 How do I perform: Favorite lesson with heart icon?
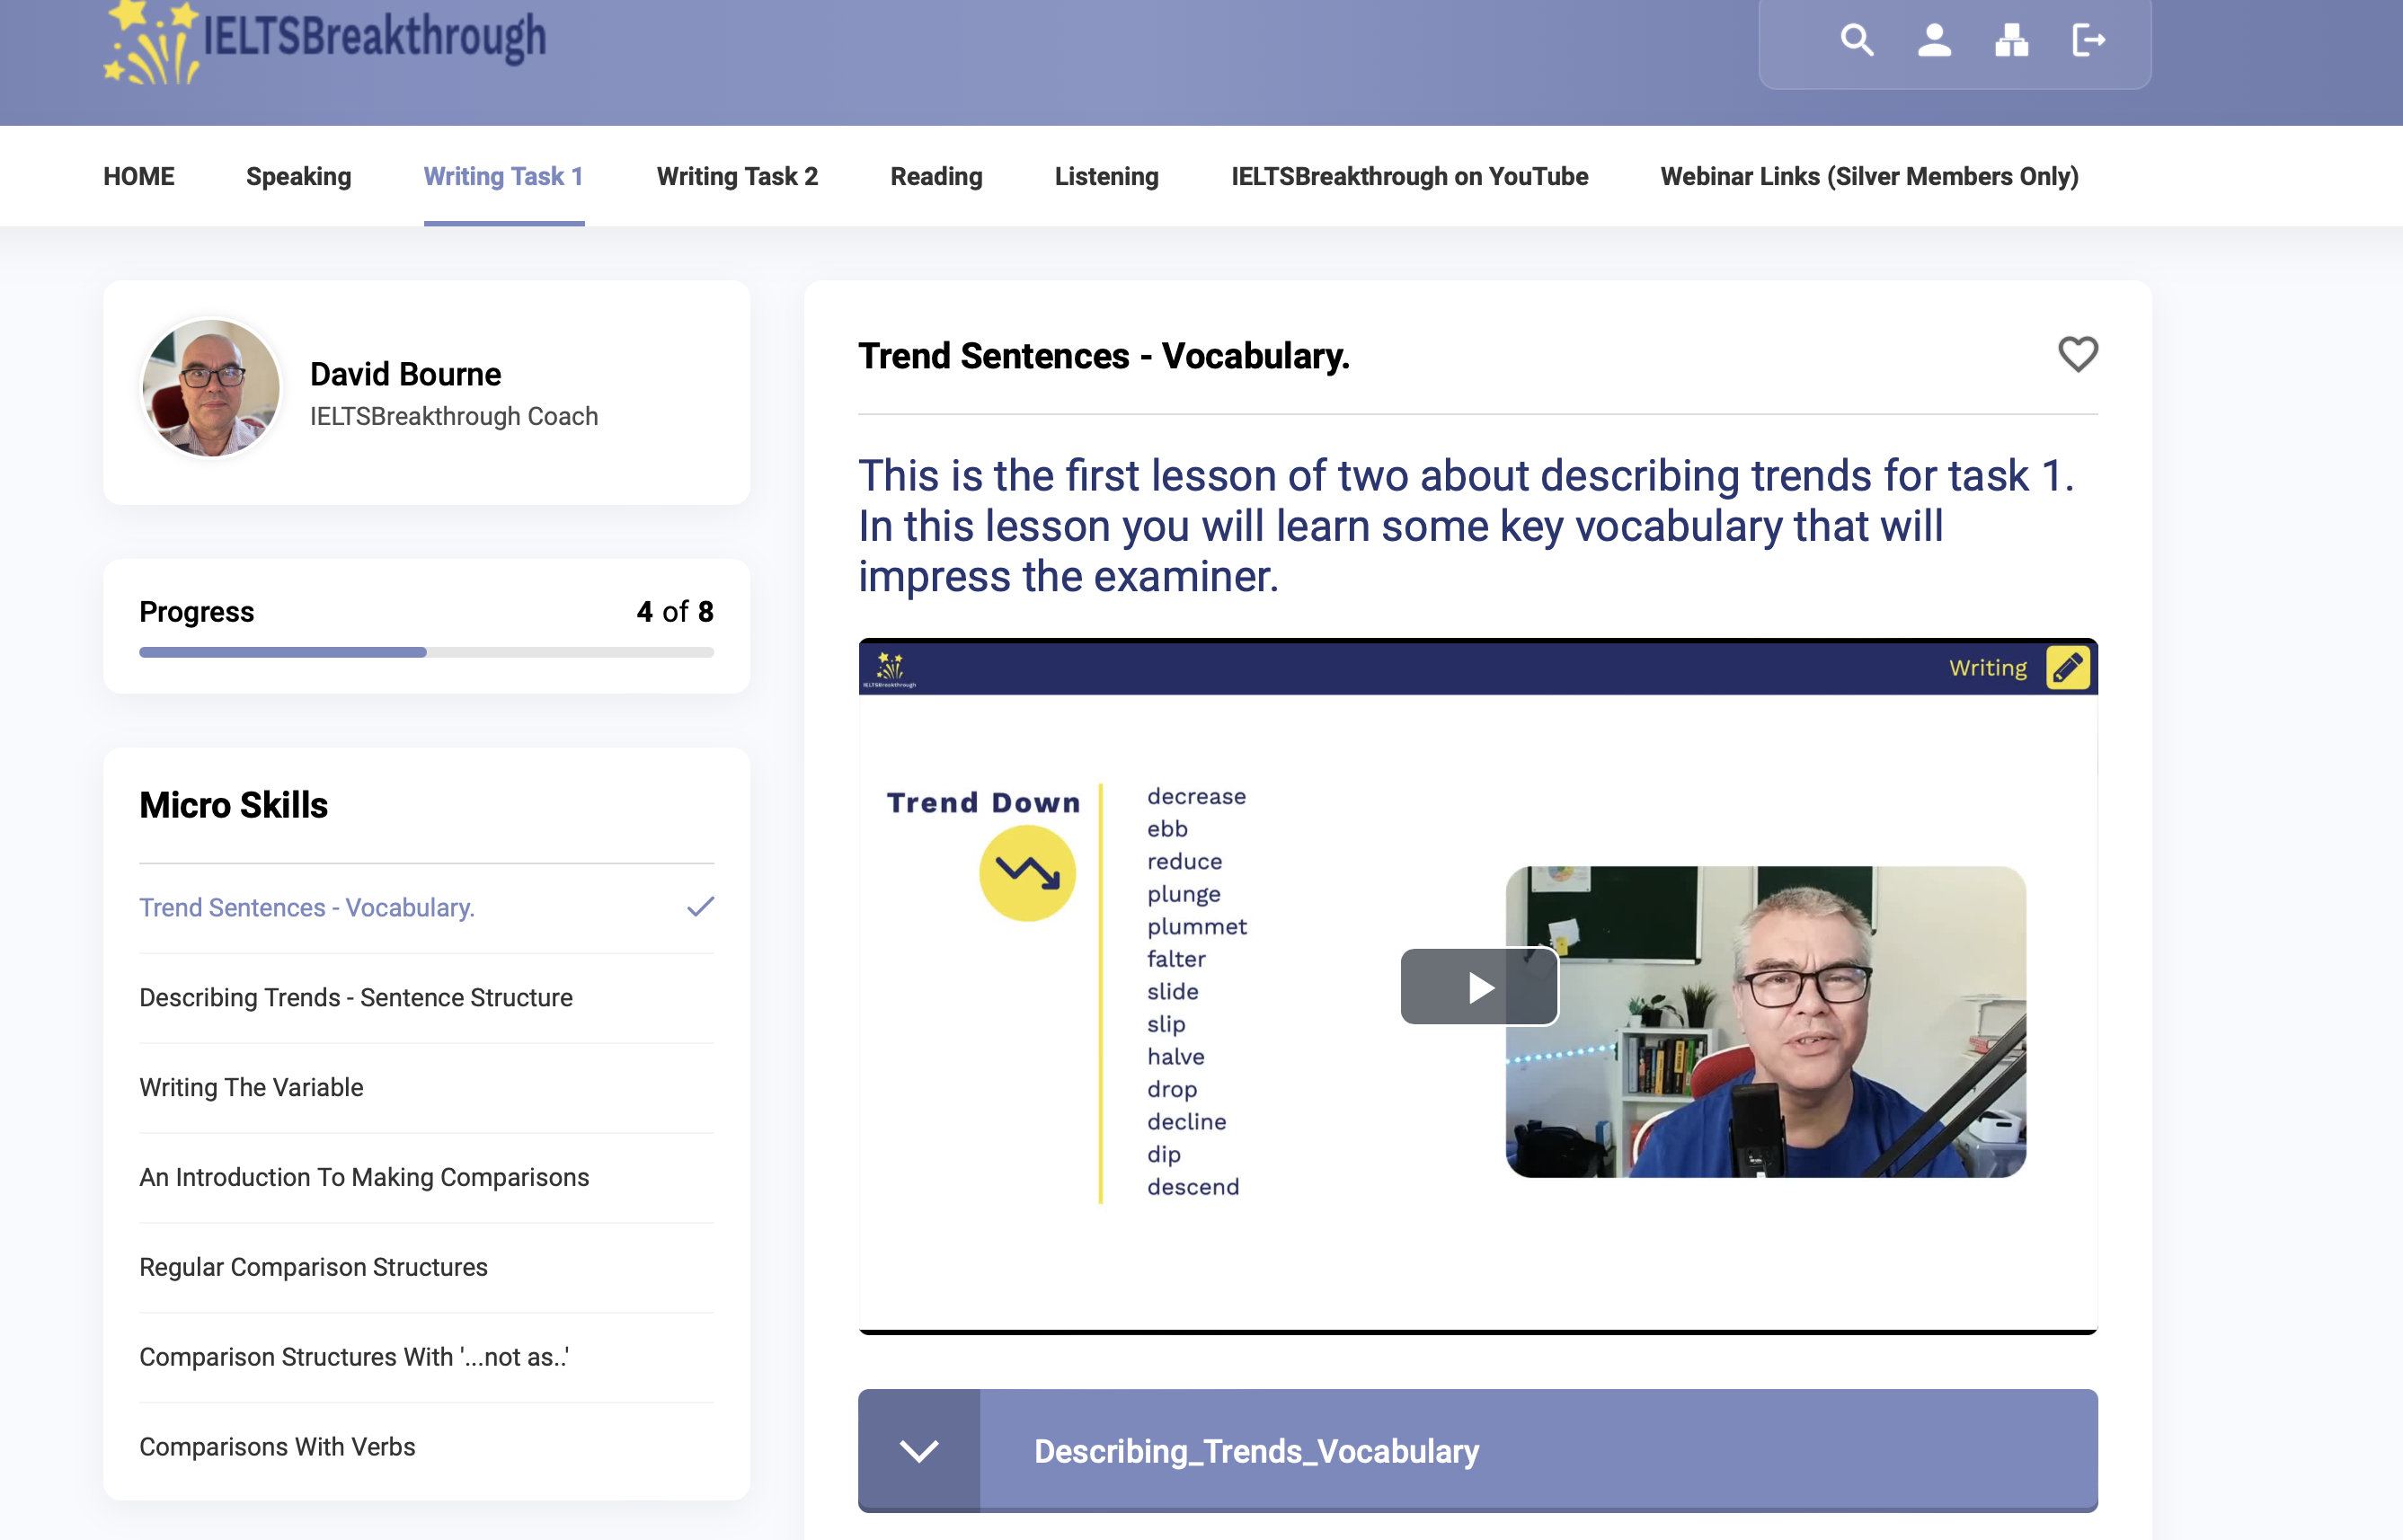2077,354
